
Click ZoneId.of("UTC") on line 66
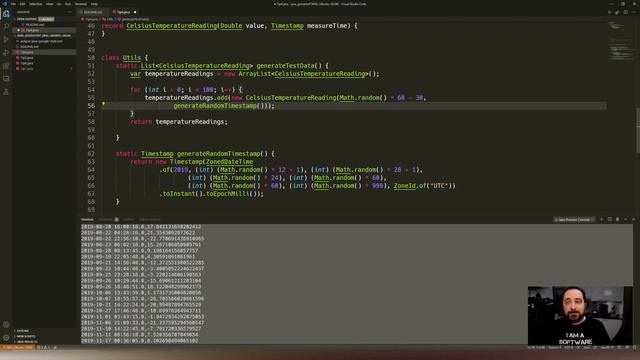click(424, 186)
